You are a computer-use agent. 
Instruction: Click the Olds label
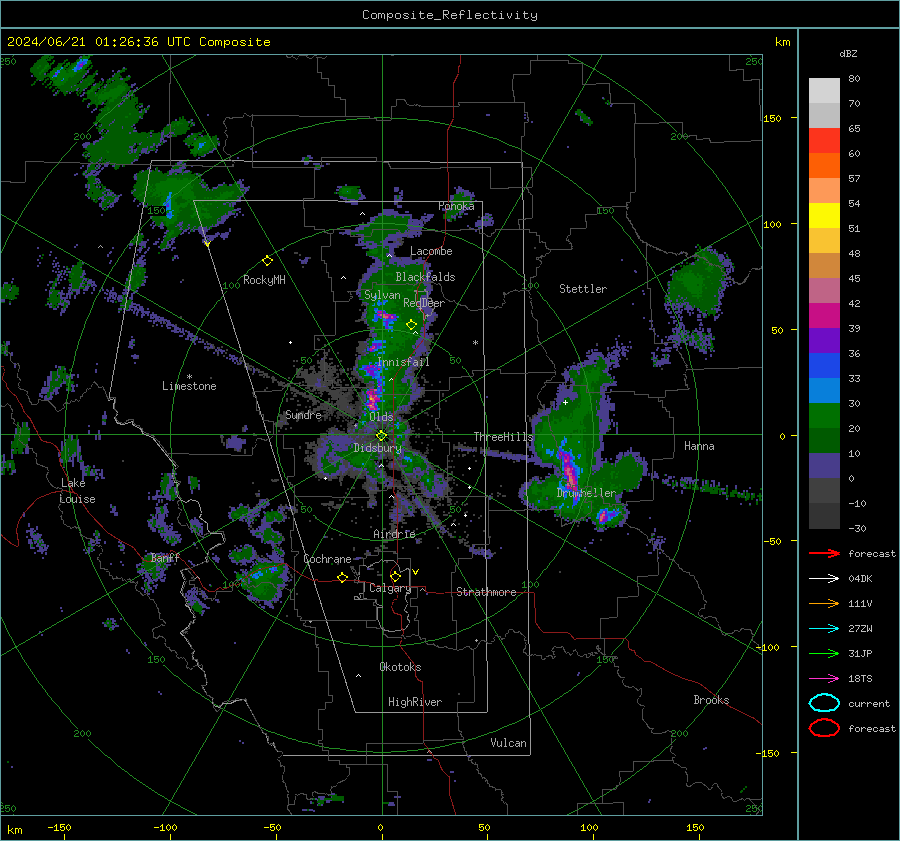point(381,417)
